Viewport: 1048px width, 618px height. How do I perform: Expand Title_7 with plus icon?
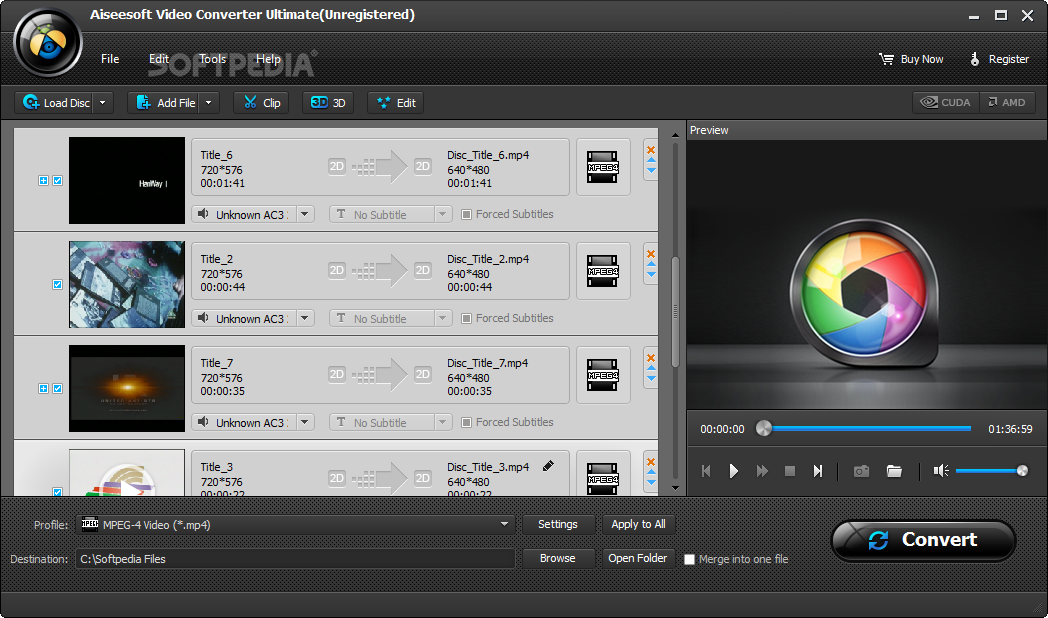click(43, 388)
